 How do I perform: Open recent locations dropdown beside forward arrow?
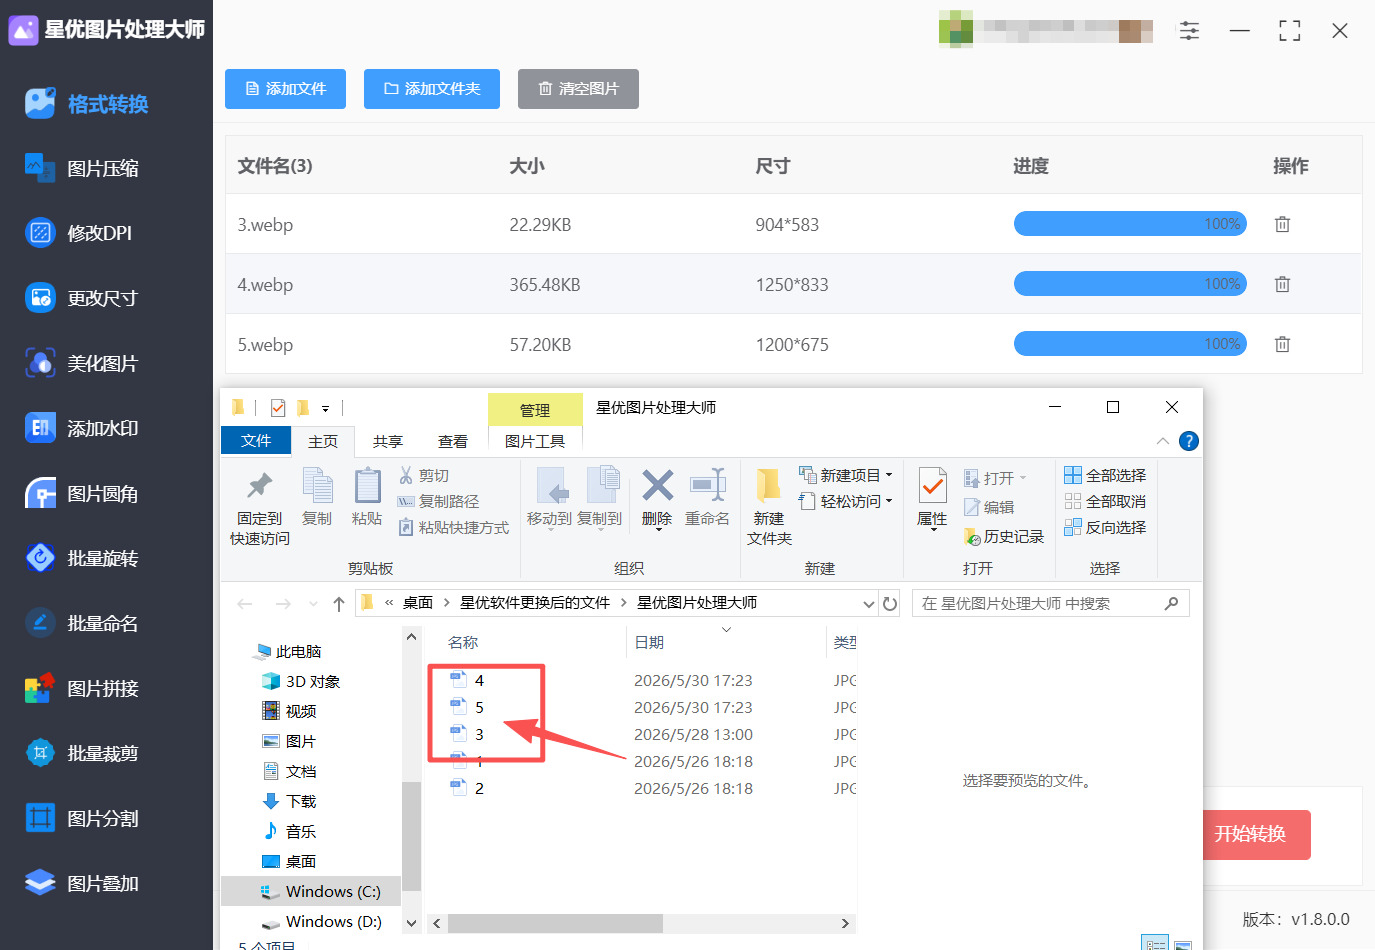313,604
